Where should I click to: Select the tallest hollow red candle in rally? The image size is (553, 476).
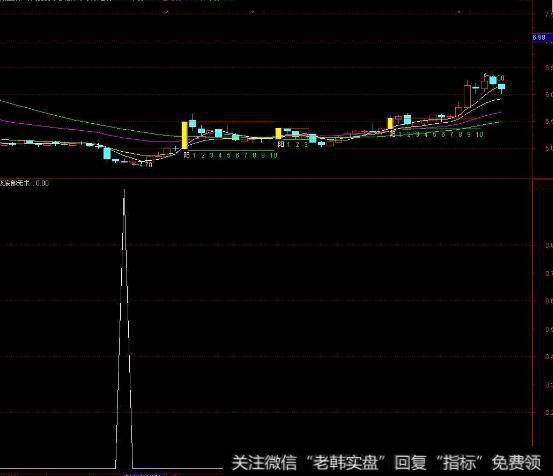pyautogui.click(x=468, y=96)
